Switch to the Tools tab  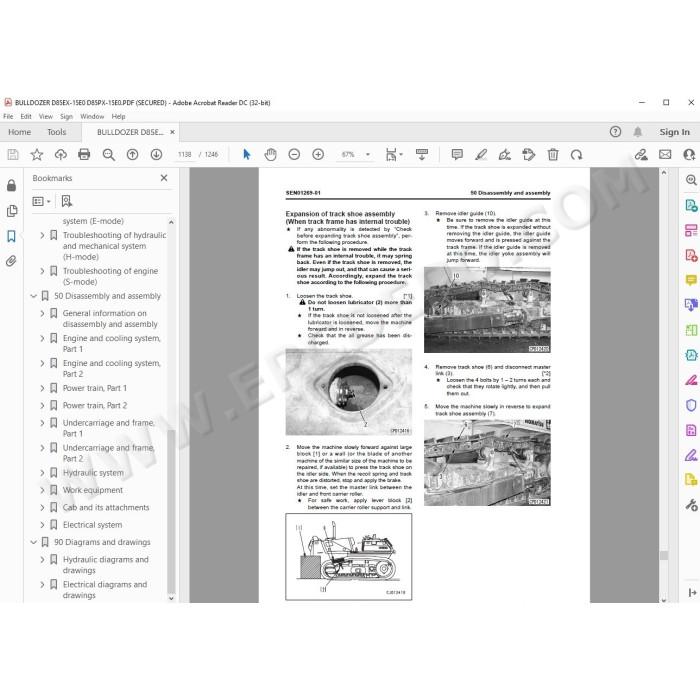(x=57, y=132)
